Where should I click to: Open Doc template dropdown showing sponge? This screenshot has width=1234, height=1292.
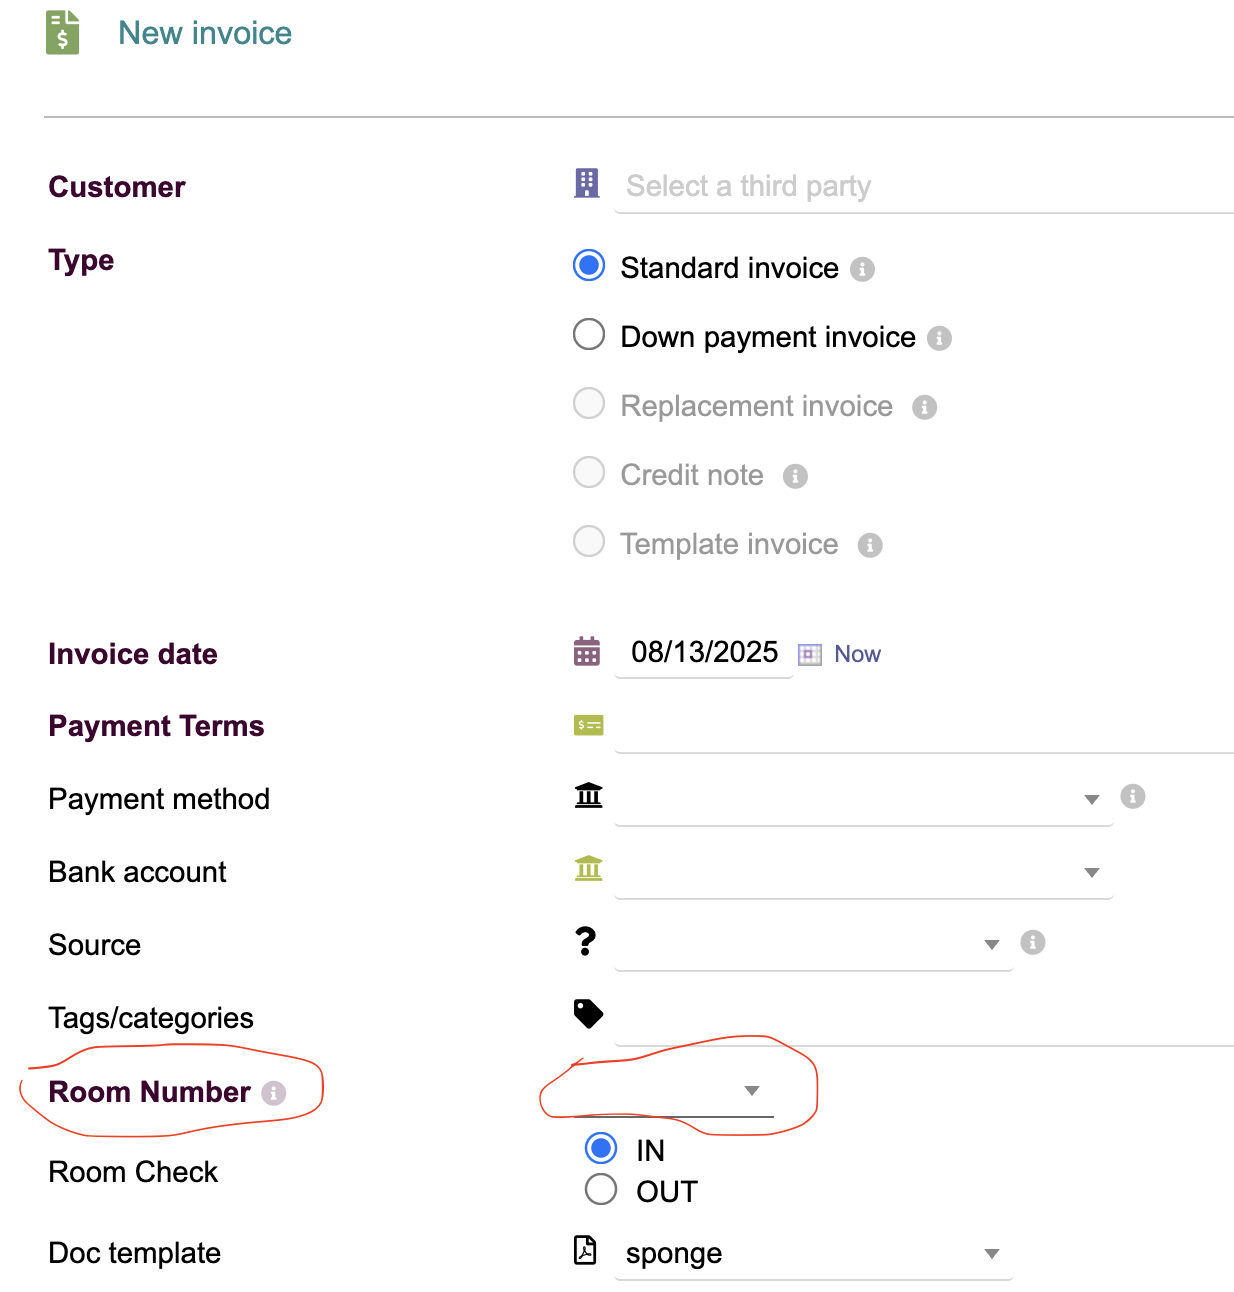pos(812,1253)
